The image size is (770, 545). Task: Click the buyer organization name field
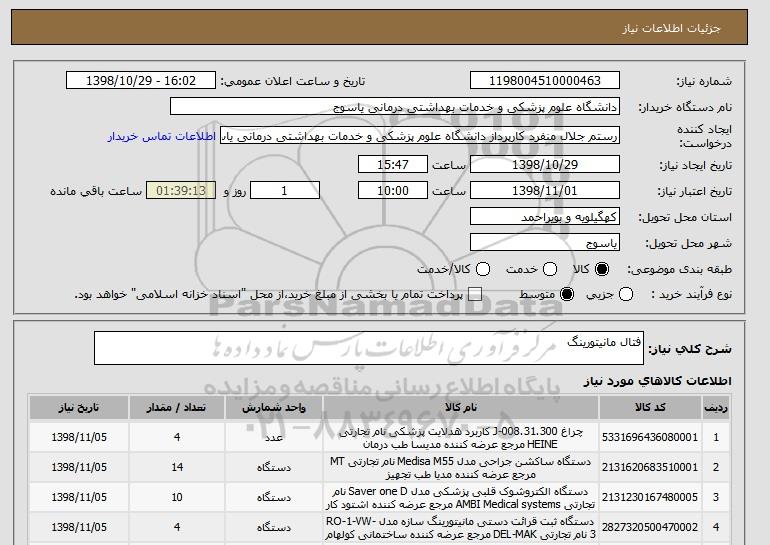click(x=395, y=107)
